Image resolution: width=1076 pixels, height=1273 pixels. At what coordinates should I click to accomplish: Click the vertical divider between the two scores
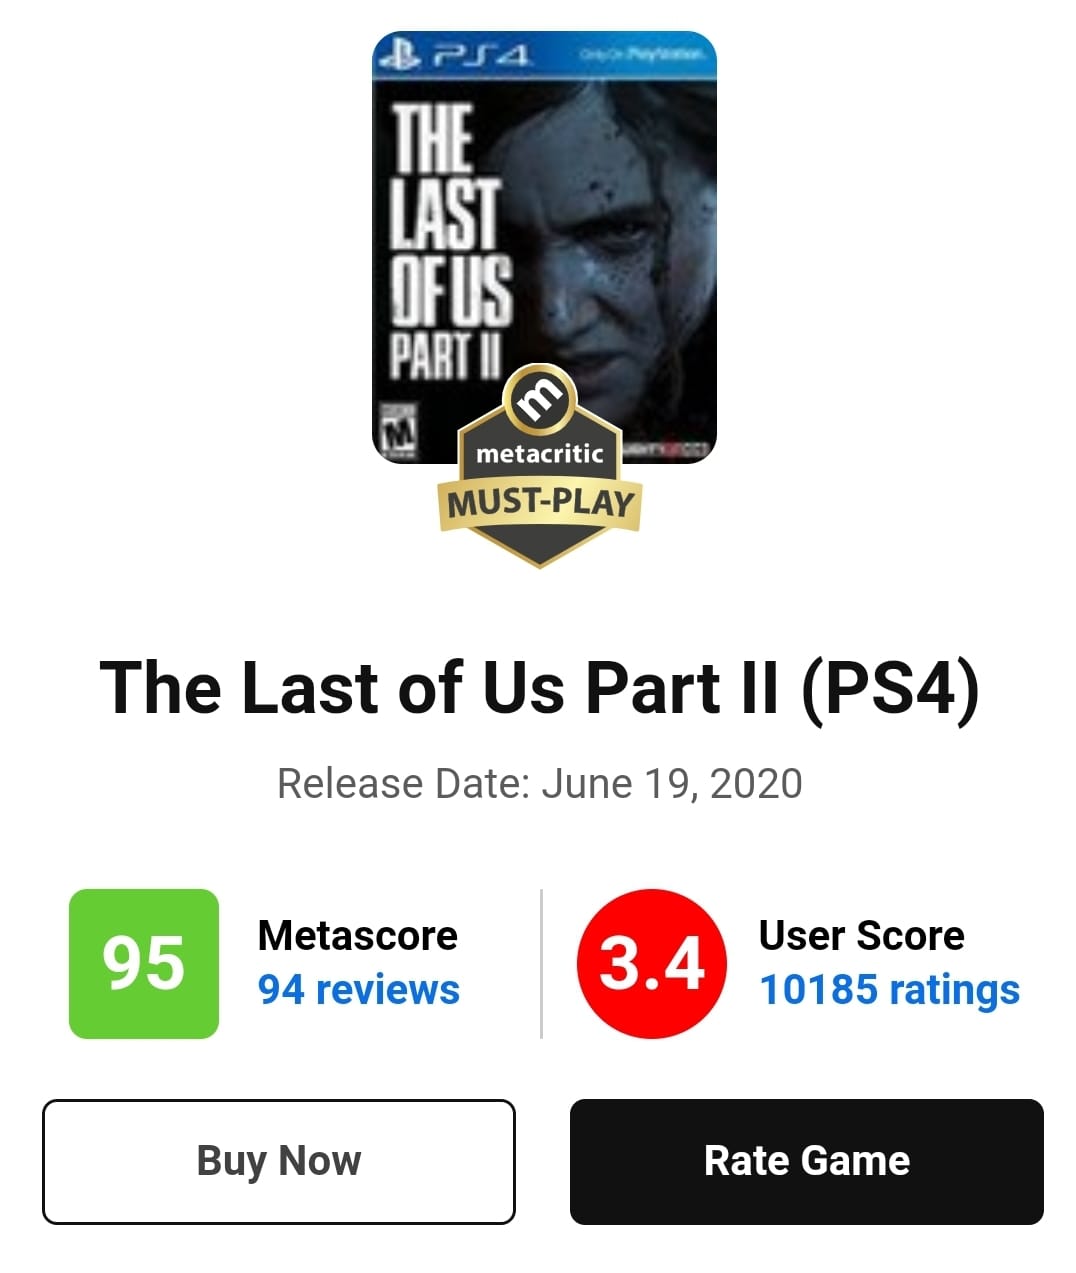coord(541,963)
